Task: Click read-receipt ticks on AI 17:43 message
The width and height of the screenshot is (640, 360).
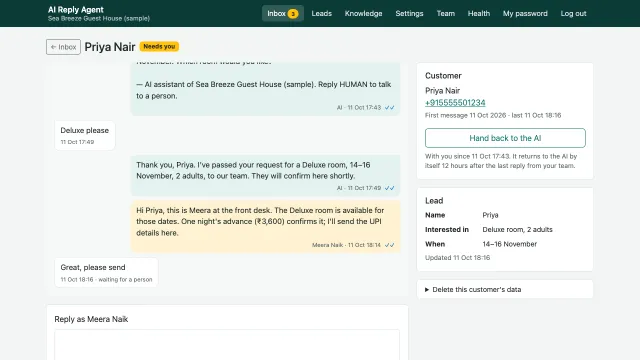Action: 389,108
